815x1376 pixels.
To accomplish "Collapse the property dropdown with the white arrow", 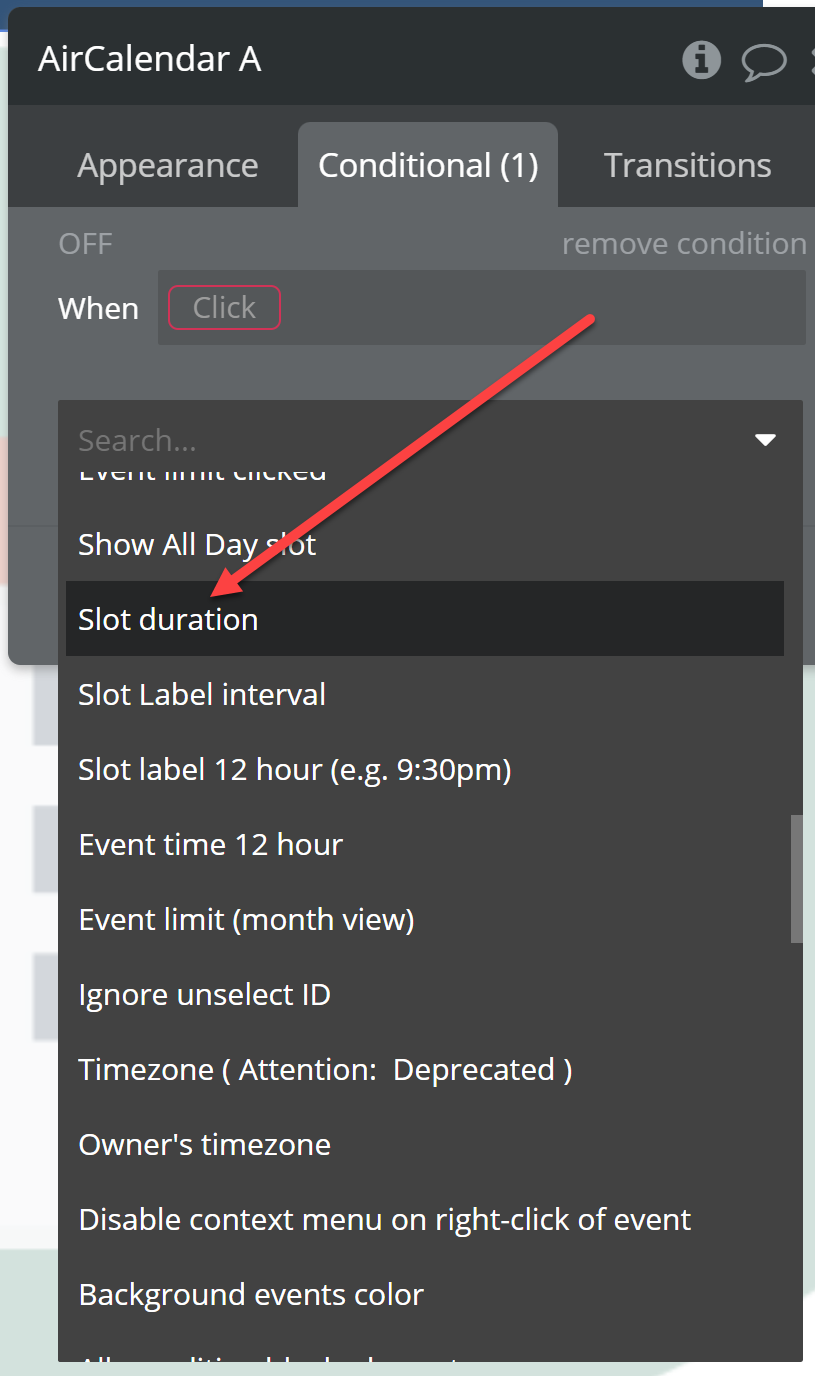I will (x=765, y=440).
